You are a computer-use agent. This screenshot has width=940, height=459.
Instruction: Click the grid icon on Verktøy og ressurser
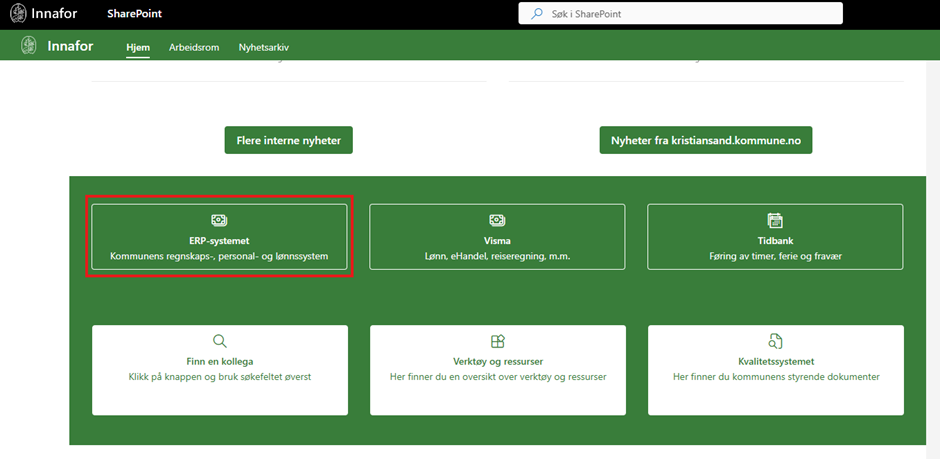(498, 341)
